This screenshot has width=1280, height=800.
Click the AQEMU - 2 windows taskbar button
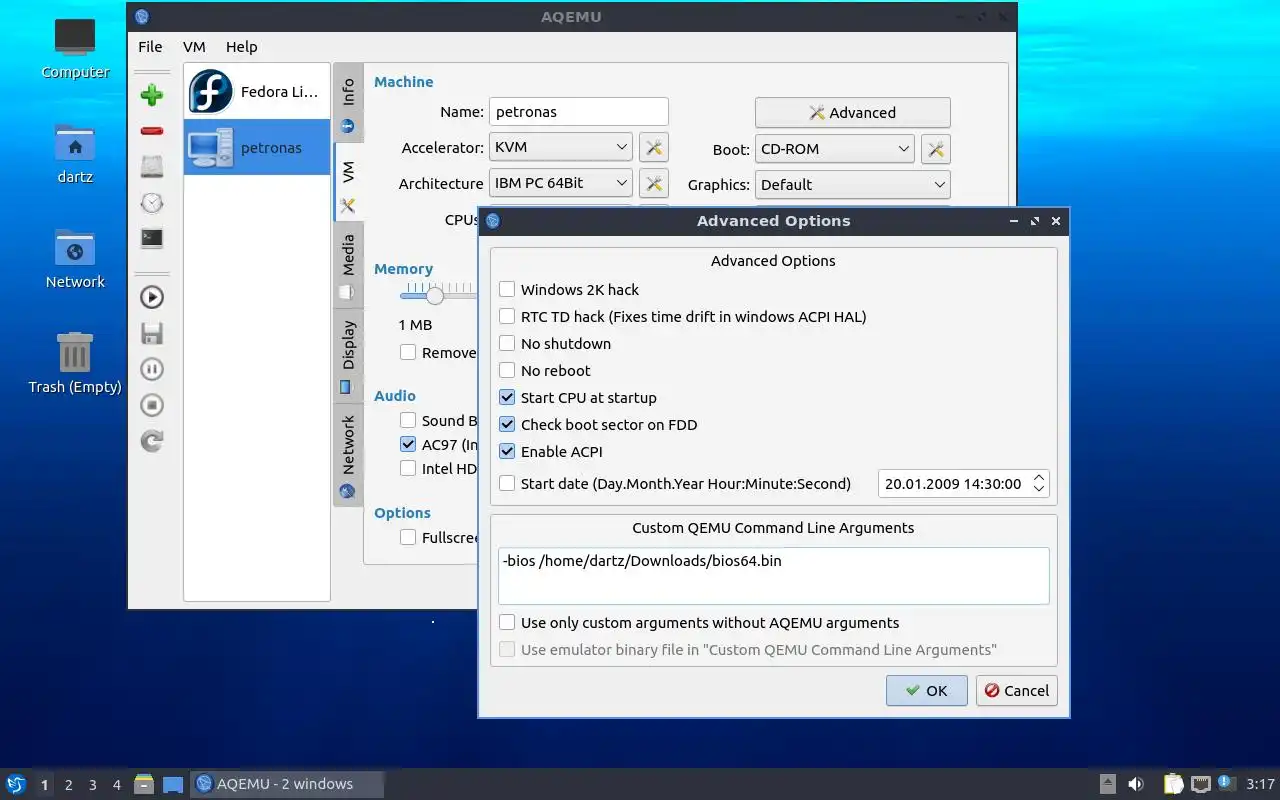(287, 784)
